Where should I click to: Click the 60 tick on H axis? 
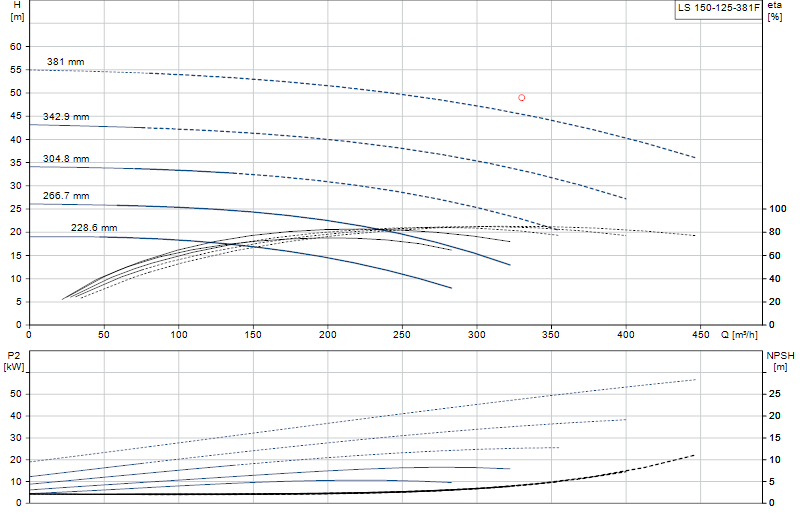pos(16,46)
